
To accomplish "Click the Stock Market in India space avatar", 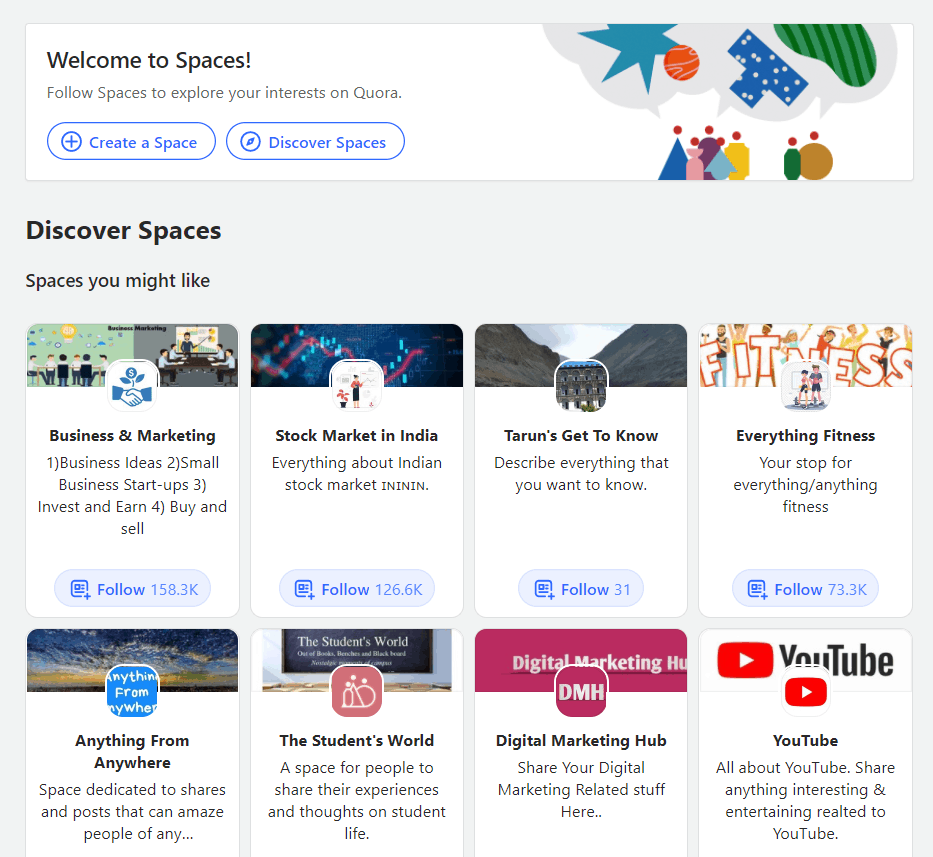I will 356,383.
